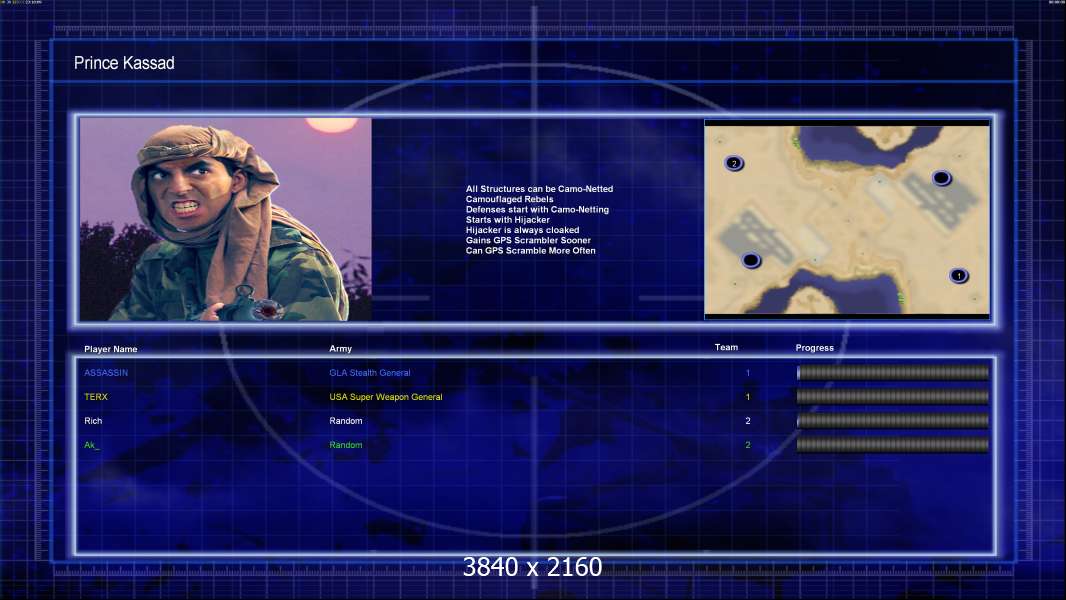Click the team number in TERX's row
Image resolution: width=1066 pixels, height=600 pixels.
pos(748,397)
